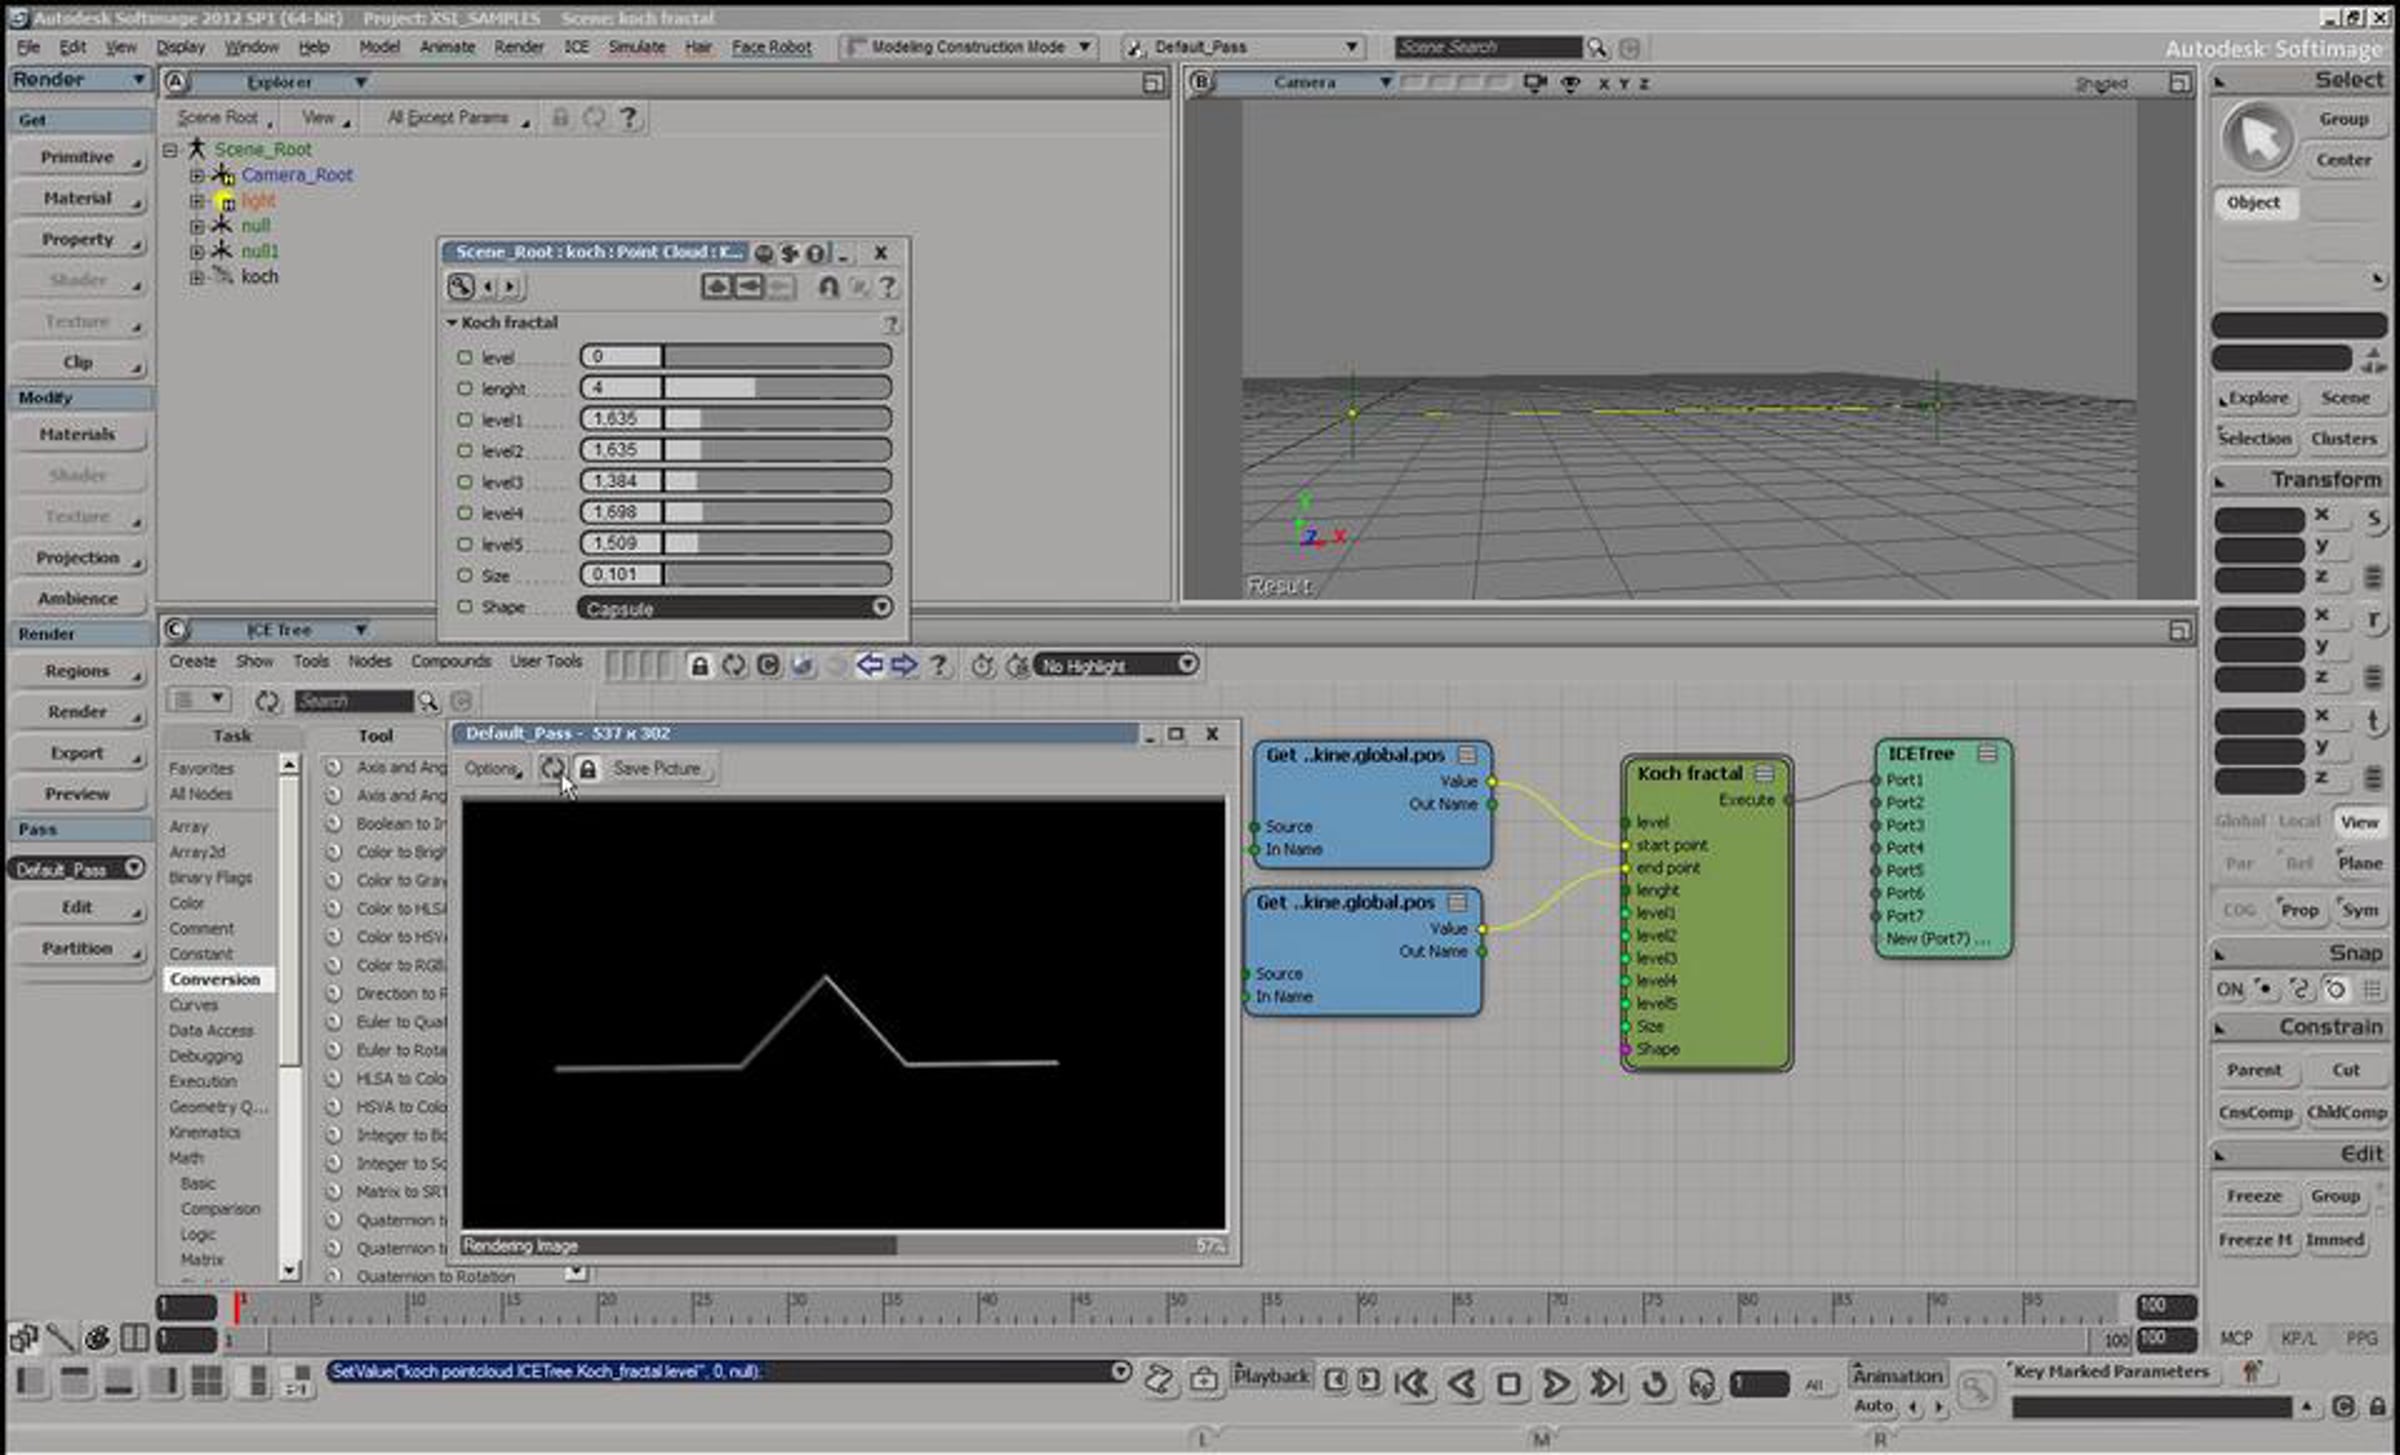This screenshot has height=1455, width=2400.
Task: Adjust the Size slider in Koch fractal
Action: tap(735, 575)
